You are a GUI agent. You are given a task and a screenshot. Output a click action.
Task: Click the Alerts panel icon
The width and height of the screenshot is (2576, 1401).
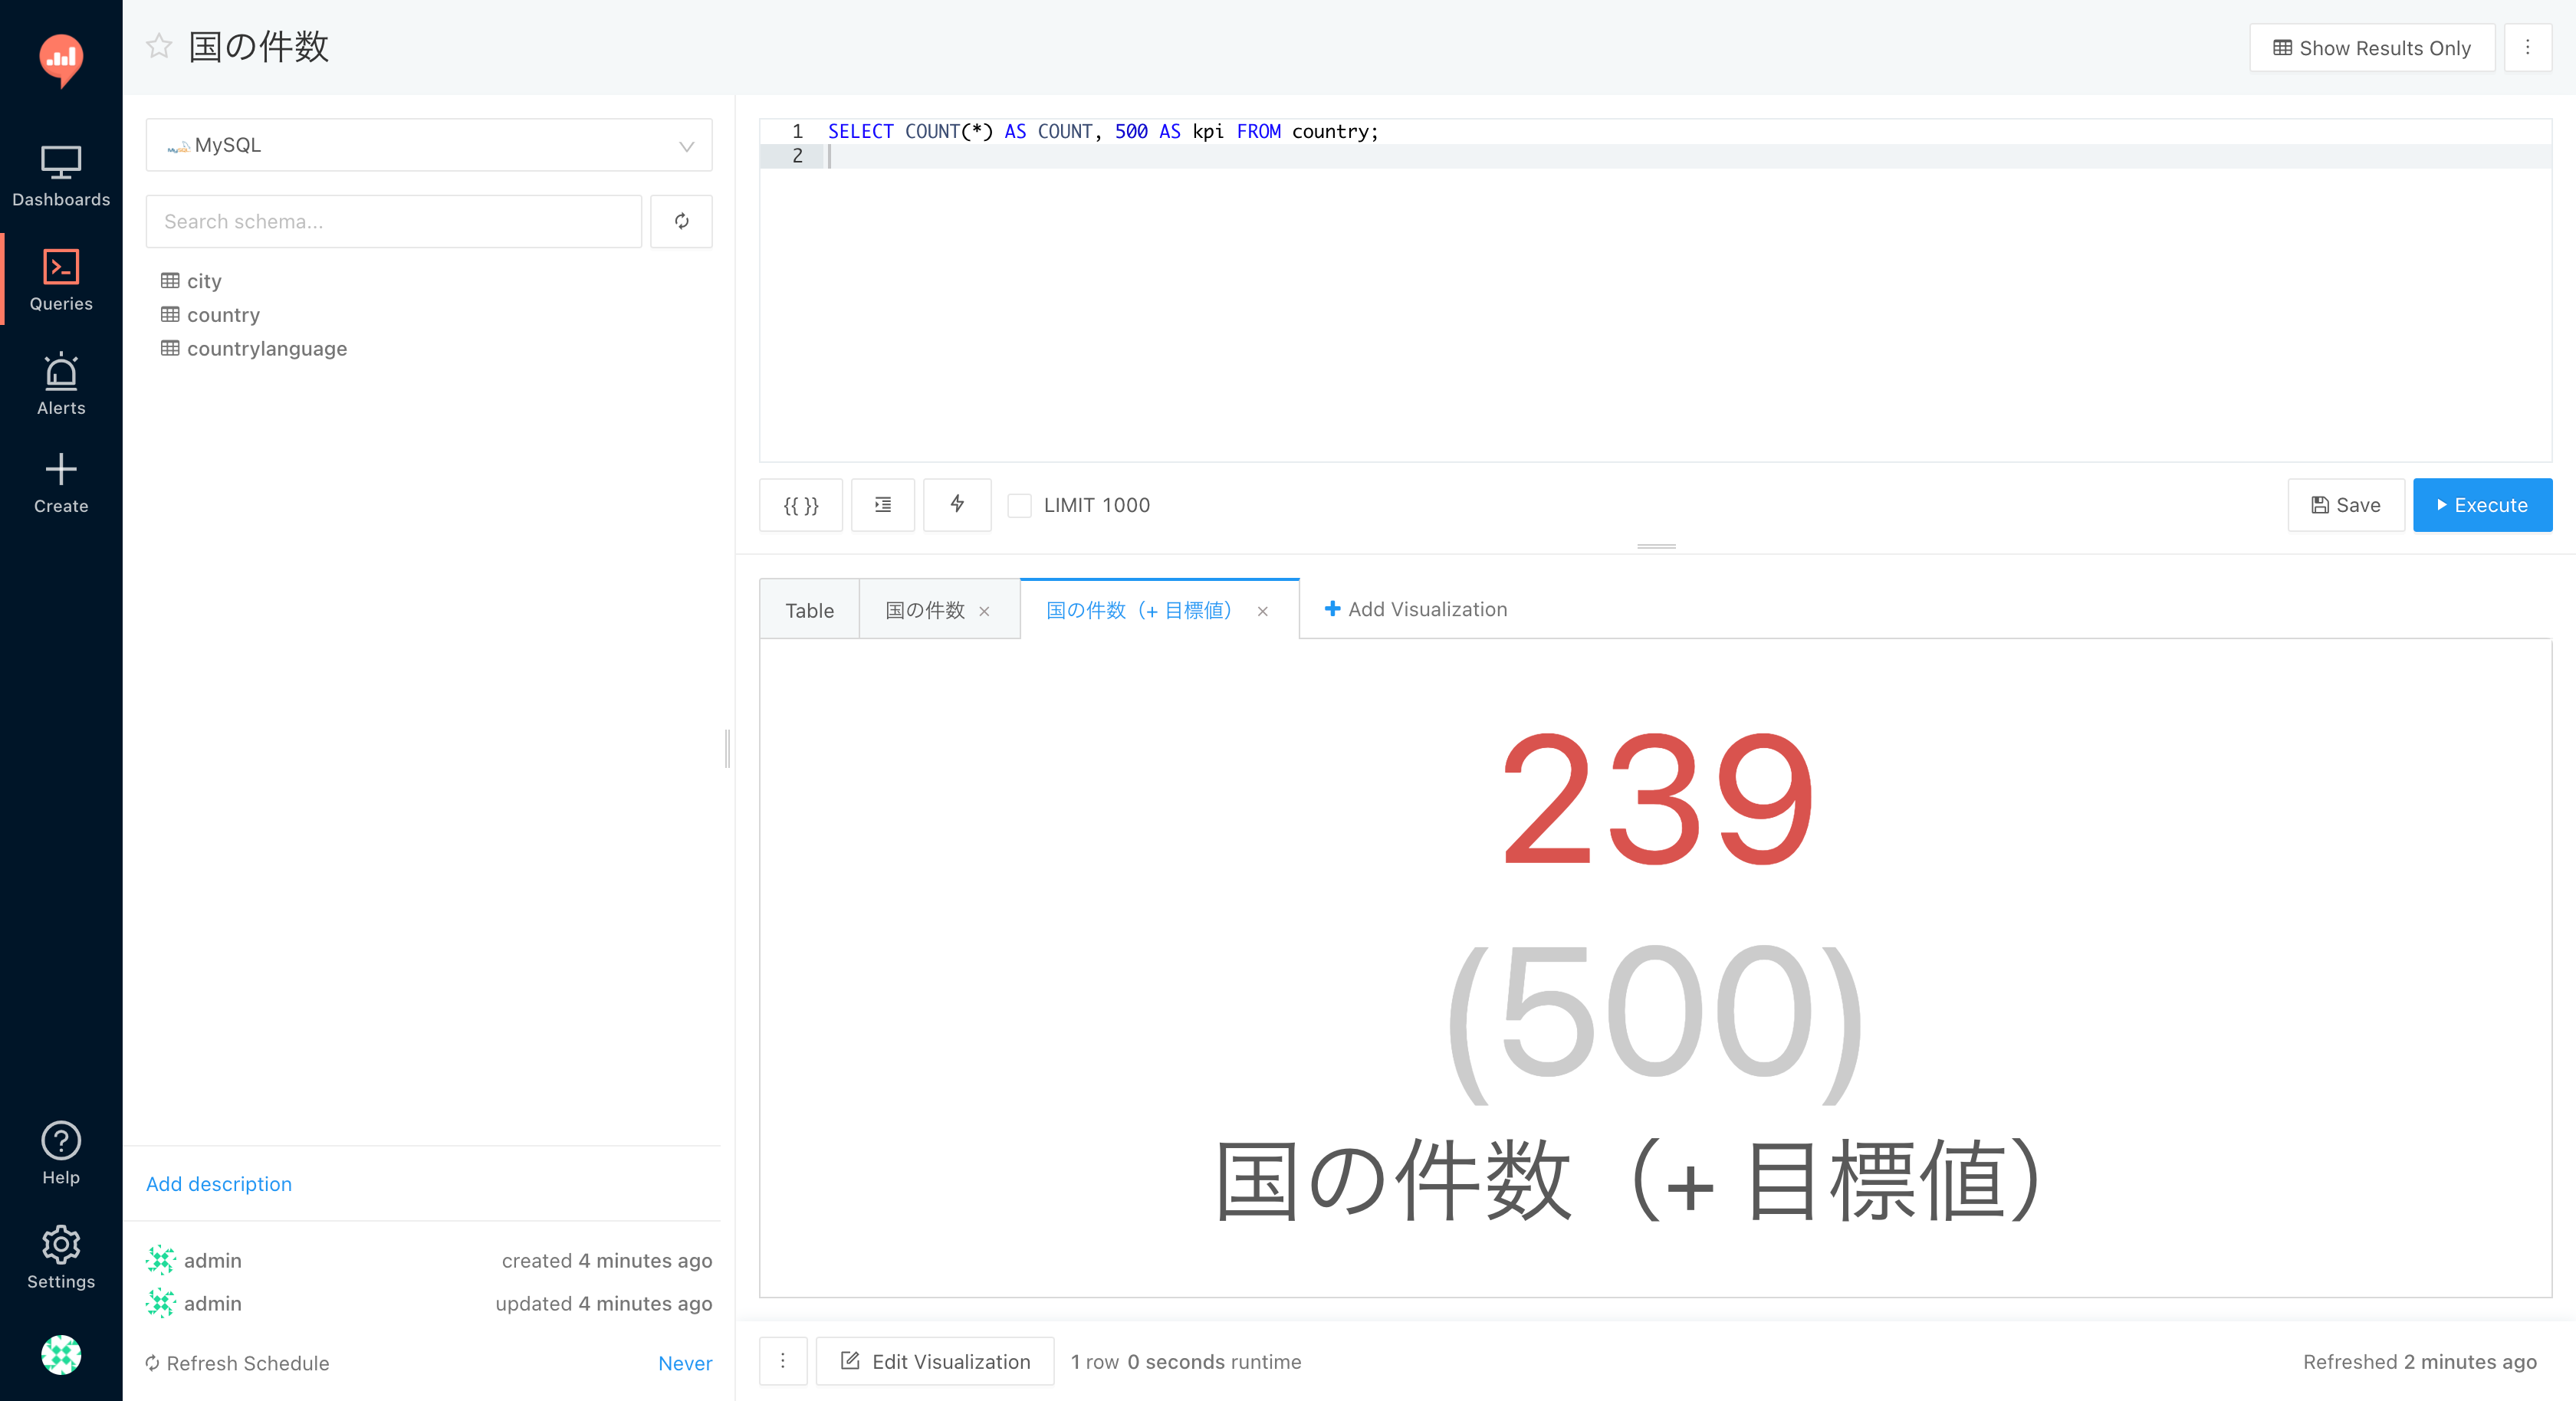coord(61,385)
